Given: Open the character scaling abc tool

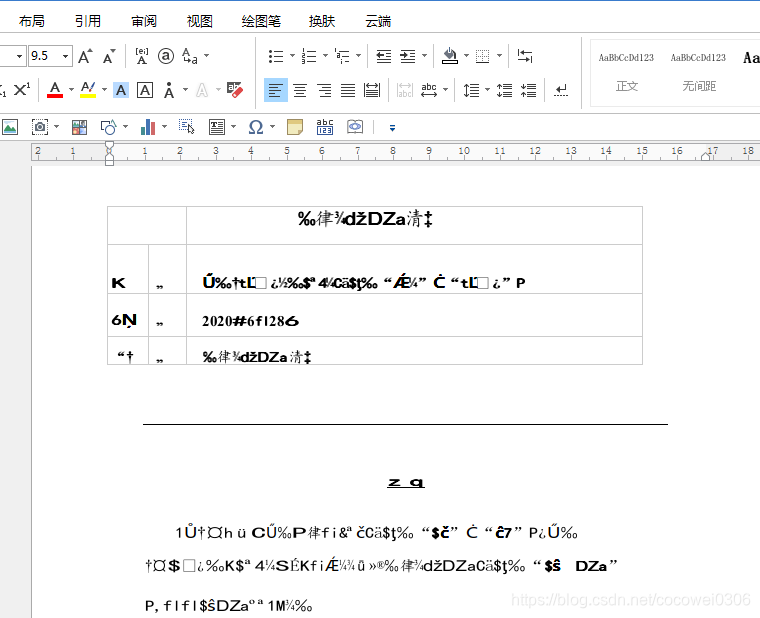Looking at the screenshot, I should tap(429, 90).
